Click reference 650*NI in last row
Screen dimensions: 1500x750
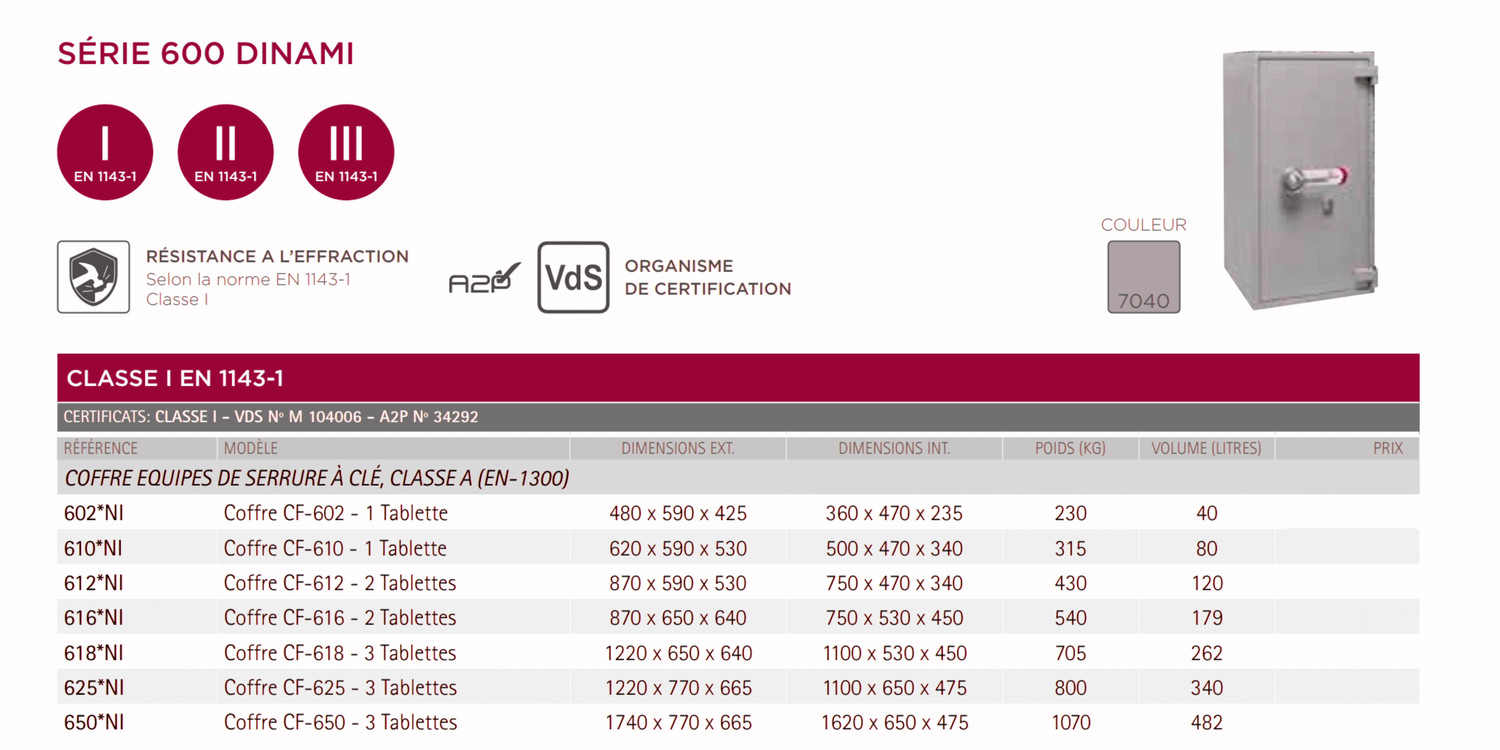[x=94, y=723]
